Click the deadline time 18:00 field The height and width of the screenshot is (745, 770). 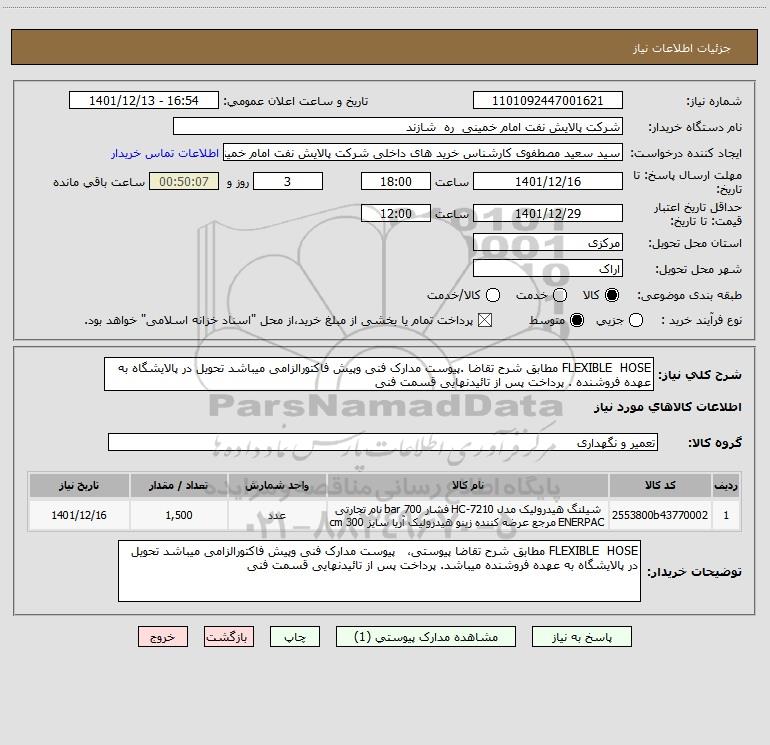click(396, 182)
